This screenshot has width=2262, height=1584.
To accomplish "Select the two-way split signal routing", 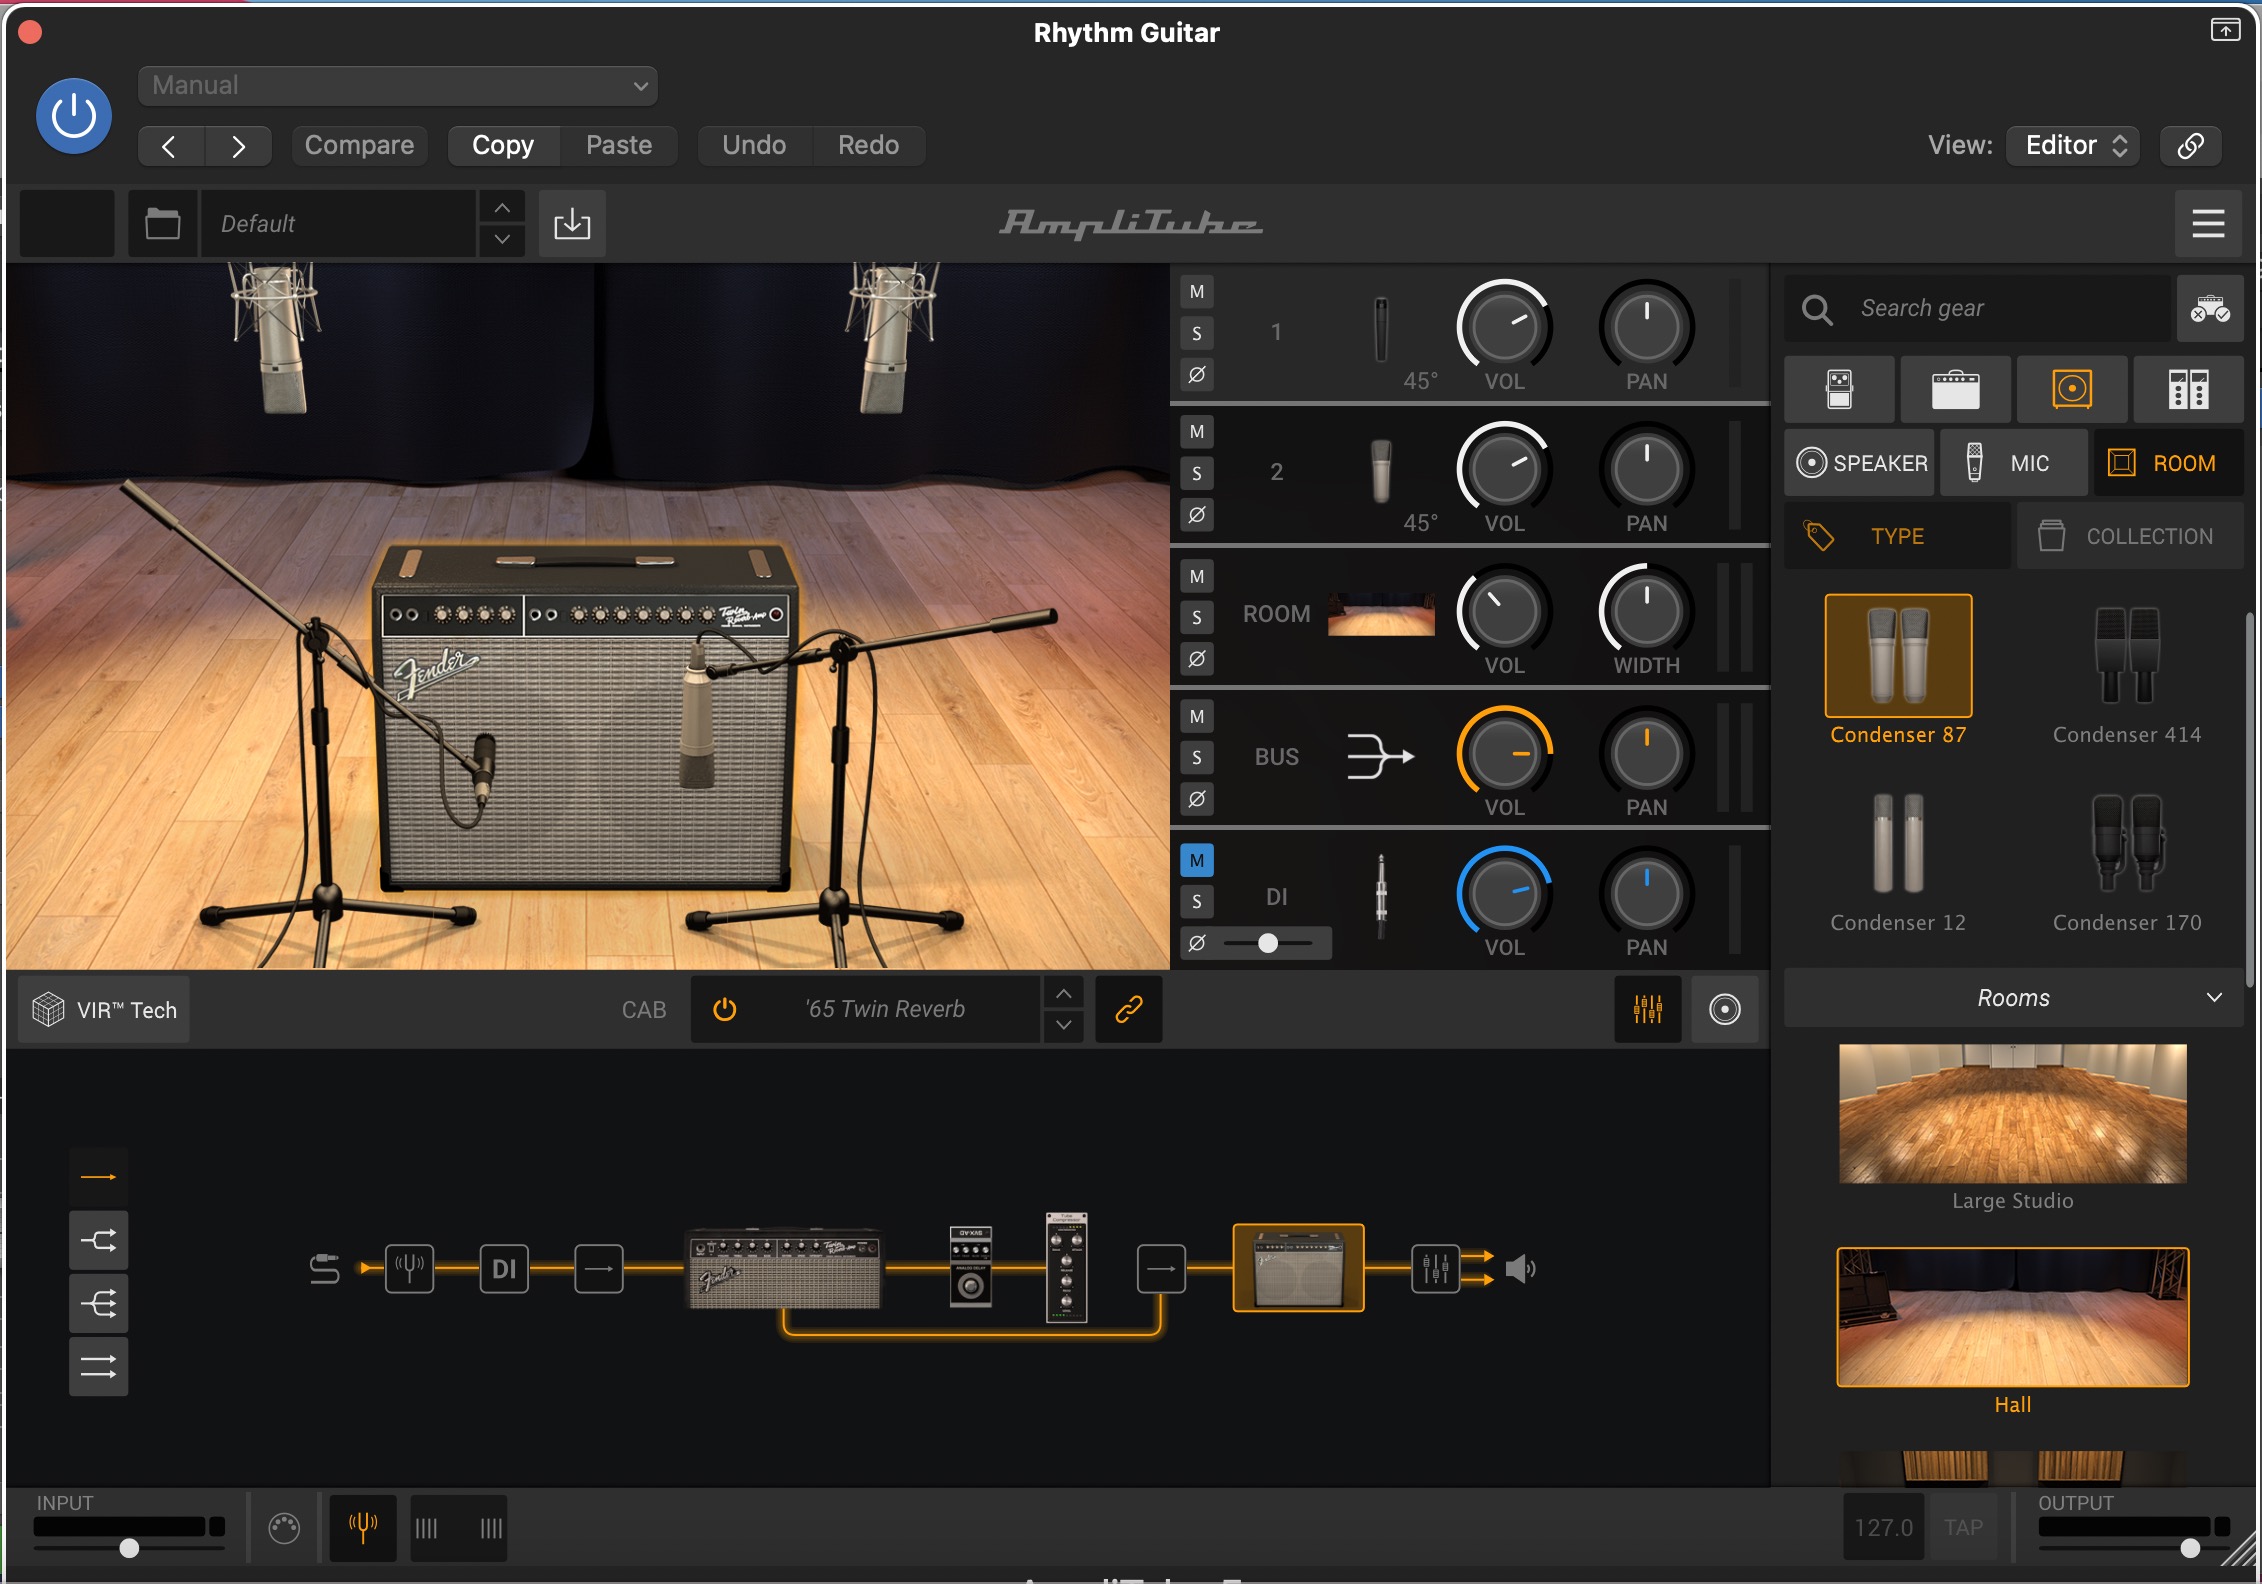I will click(x=98, y=1241).
